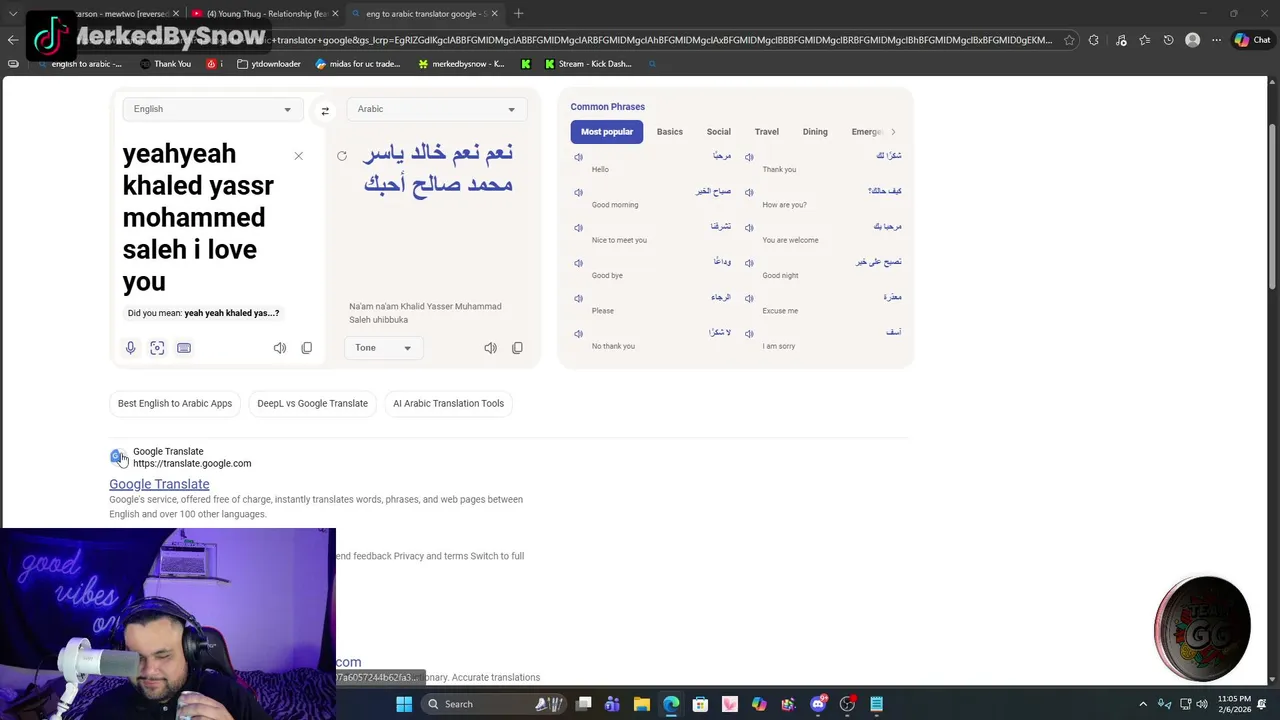
Task: Swap English and Arabic languages
Action: click(325, 111)
